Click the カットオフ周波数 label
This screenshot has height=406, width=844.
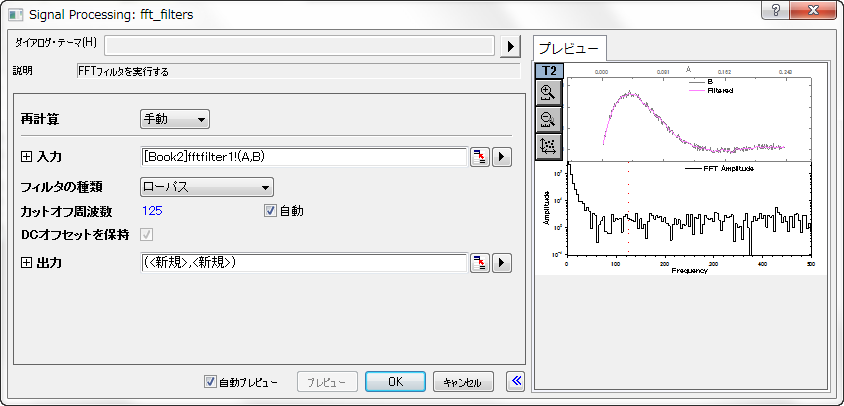[x=66, y=212]
